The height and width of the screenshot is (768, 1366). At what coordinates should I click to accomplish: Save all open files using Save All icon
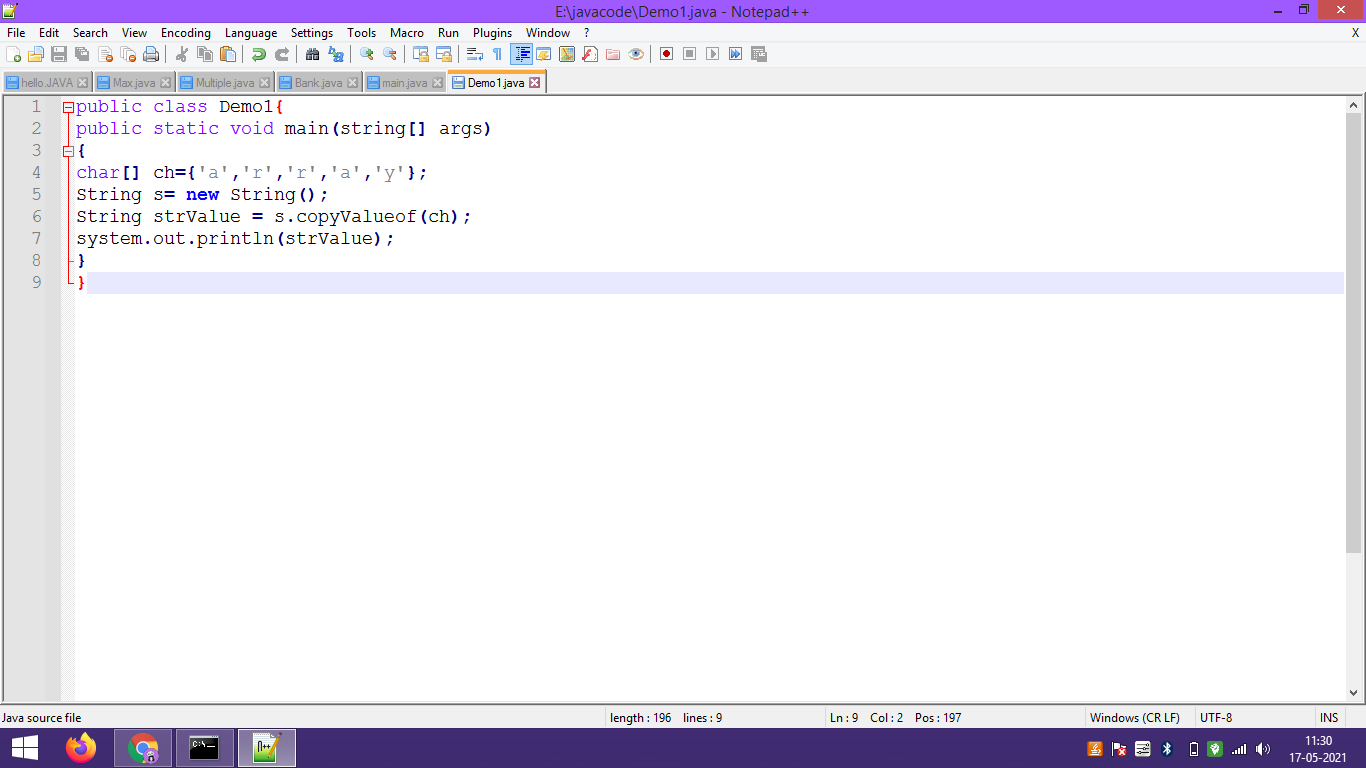79,54
